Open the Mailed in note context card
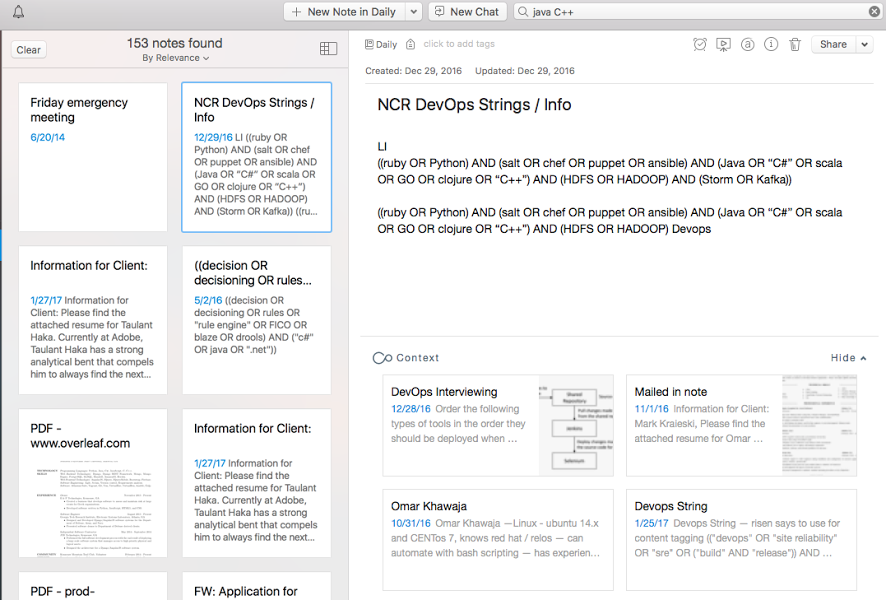The width and height of the screenshot is (886, 600). pyautogui.click(x=741, y=425)
